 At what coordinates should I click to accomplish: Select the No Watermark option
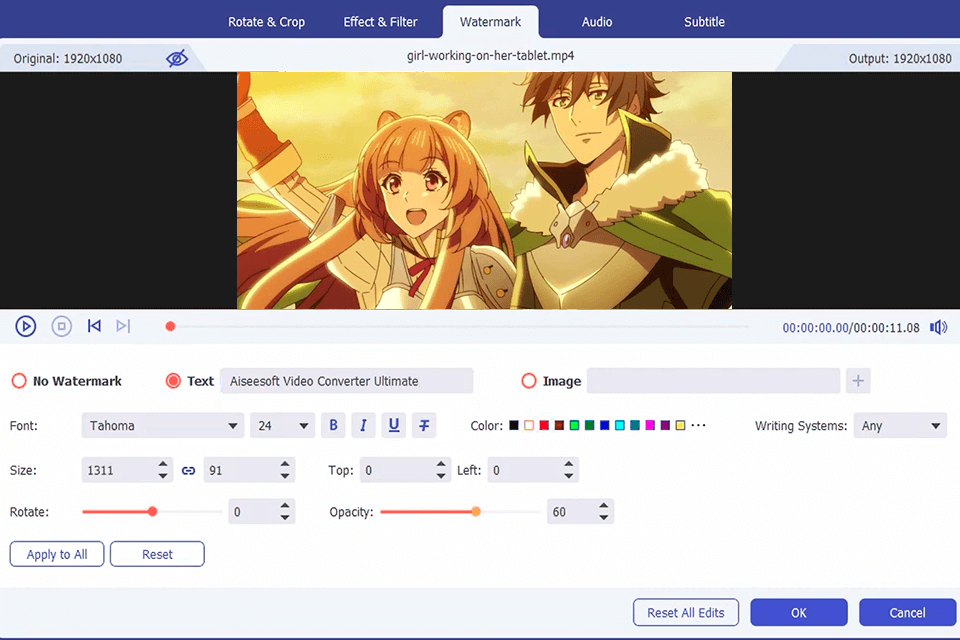(18, 381)
